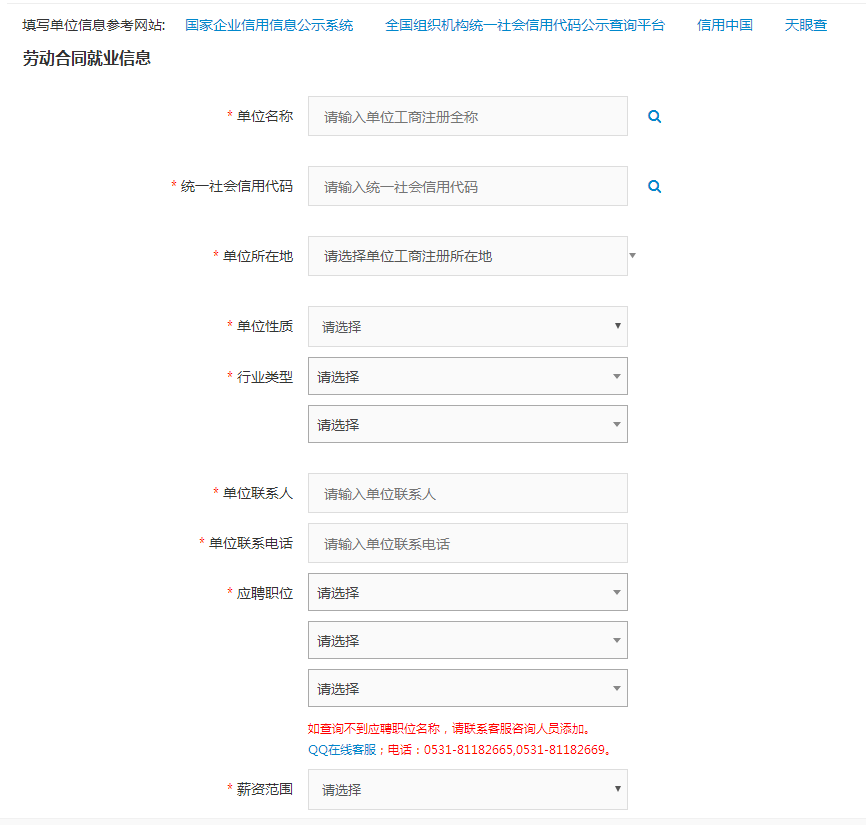Click the 单位所在地 selection field
This screenshot has height=825, width=866.
tap(467, 256)
